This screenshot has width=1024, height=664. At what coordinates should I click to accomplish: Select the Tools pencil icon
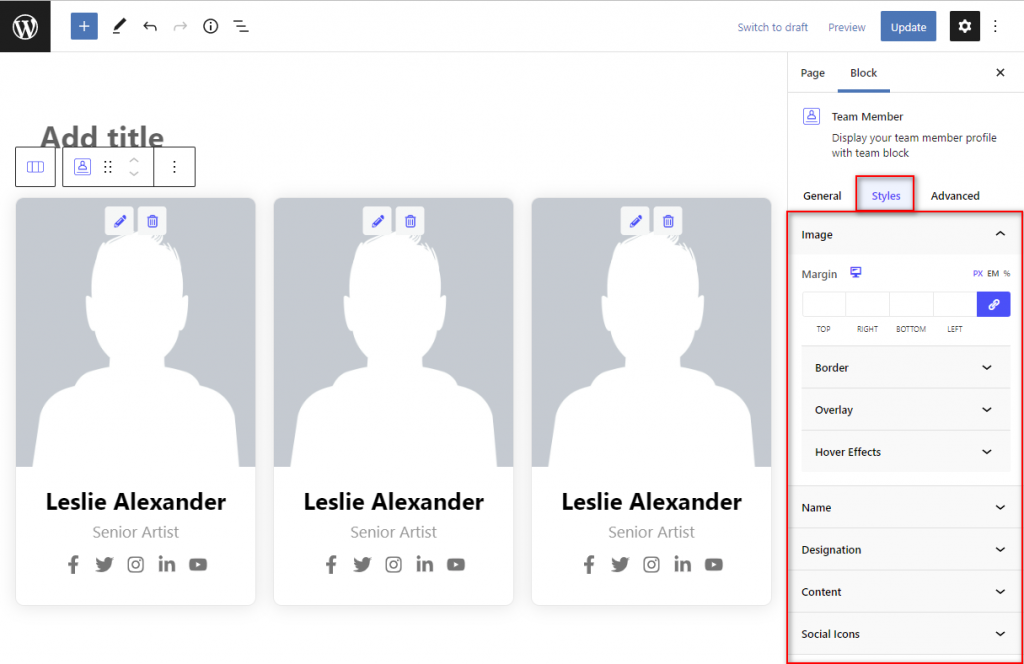(x=118, y=26)
